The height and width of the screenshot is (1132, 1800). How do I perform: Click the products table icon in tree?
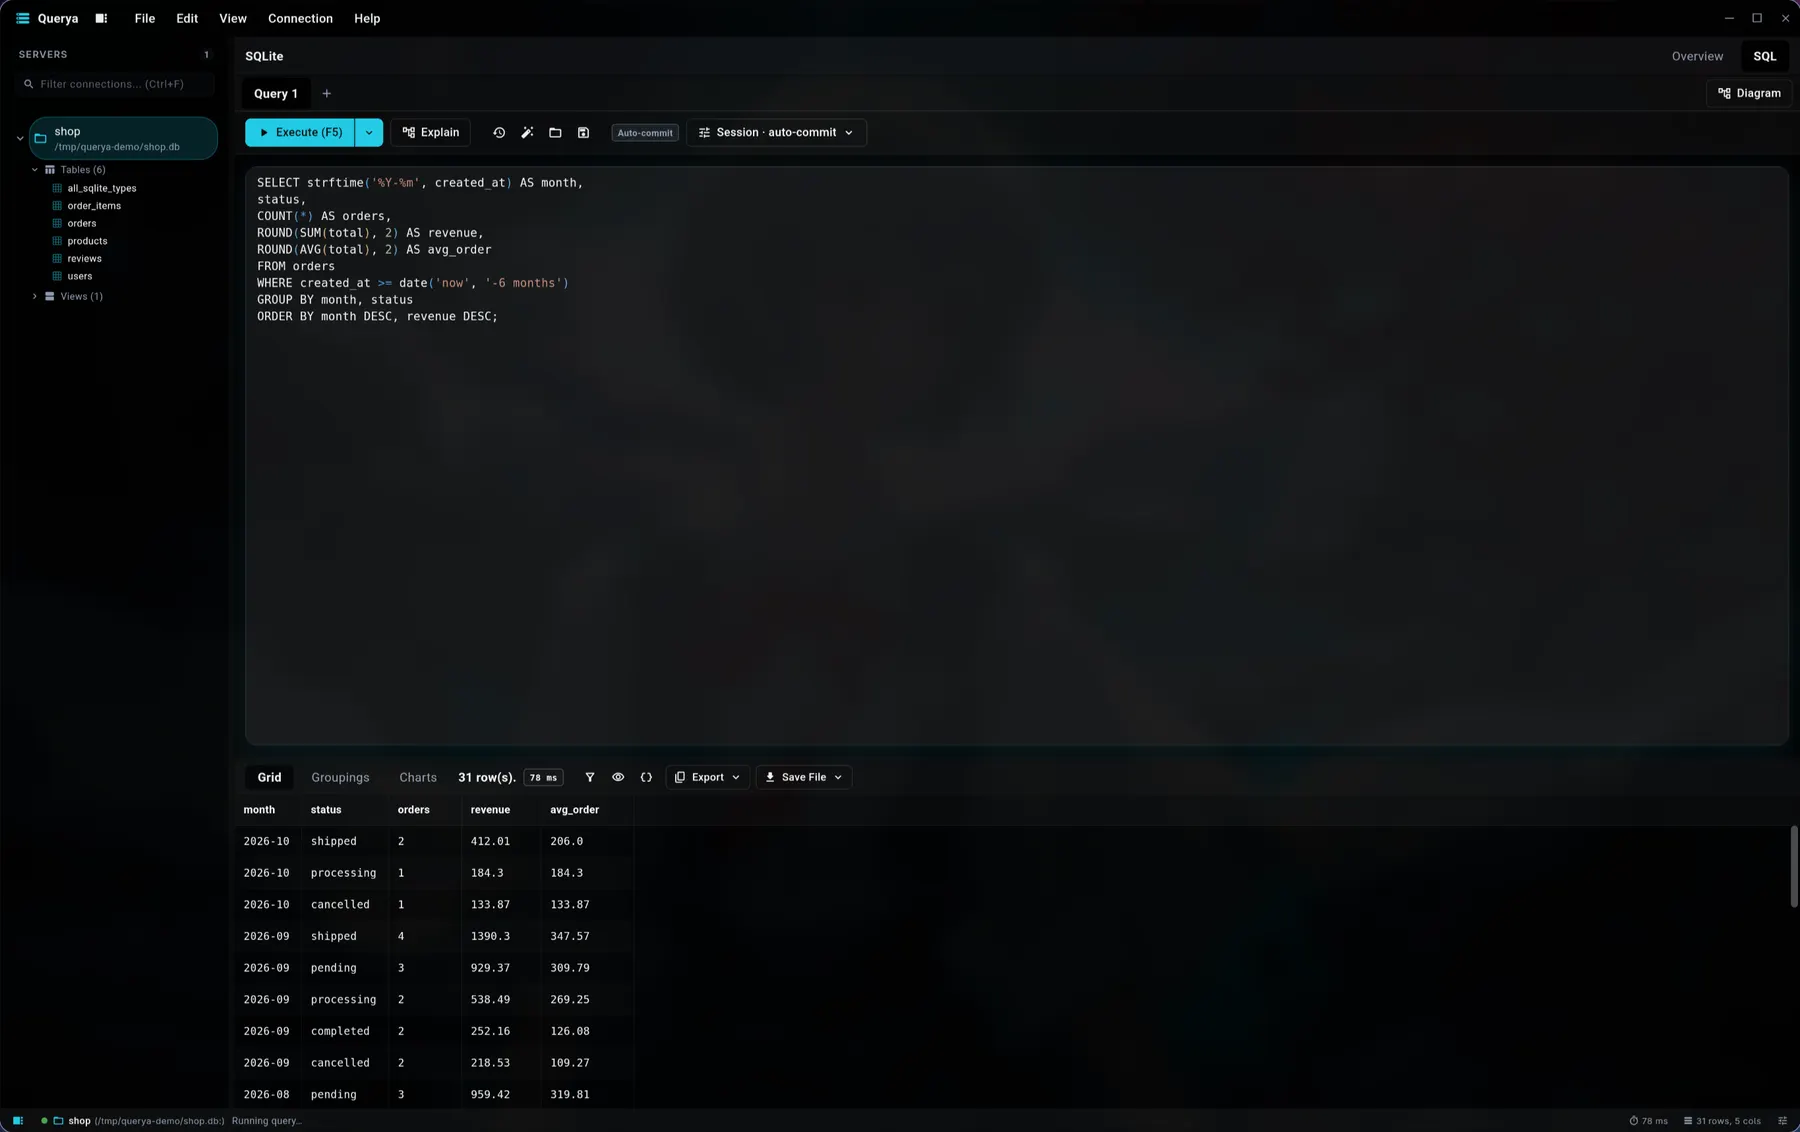point(57,241)
